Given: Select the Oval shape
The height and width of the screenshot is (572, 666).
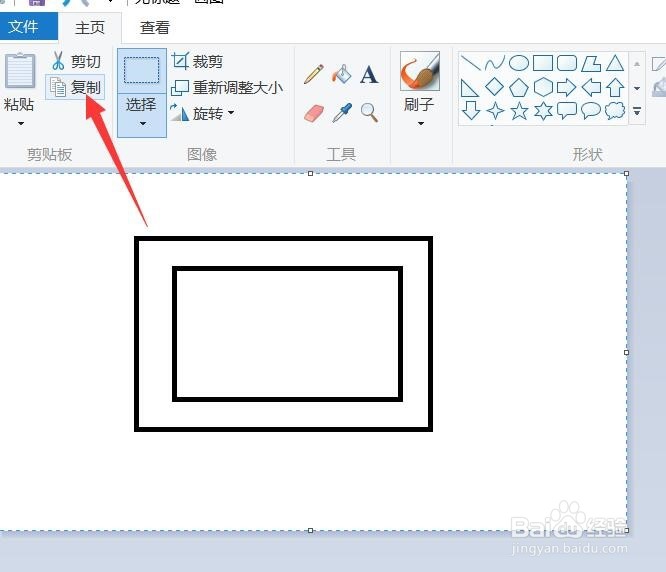Looking at the screenshot, I should 519,63.
